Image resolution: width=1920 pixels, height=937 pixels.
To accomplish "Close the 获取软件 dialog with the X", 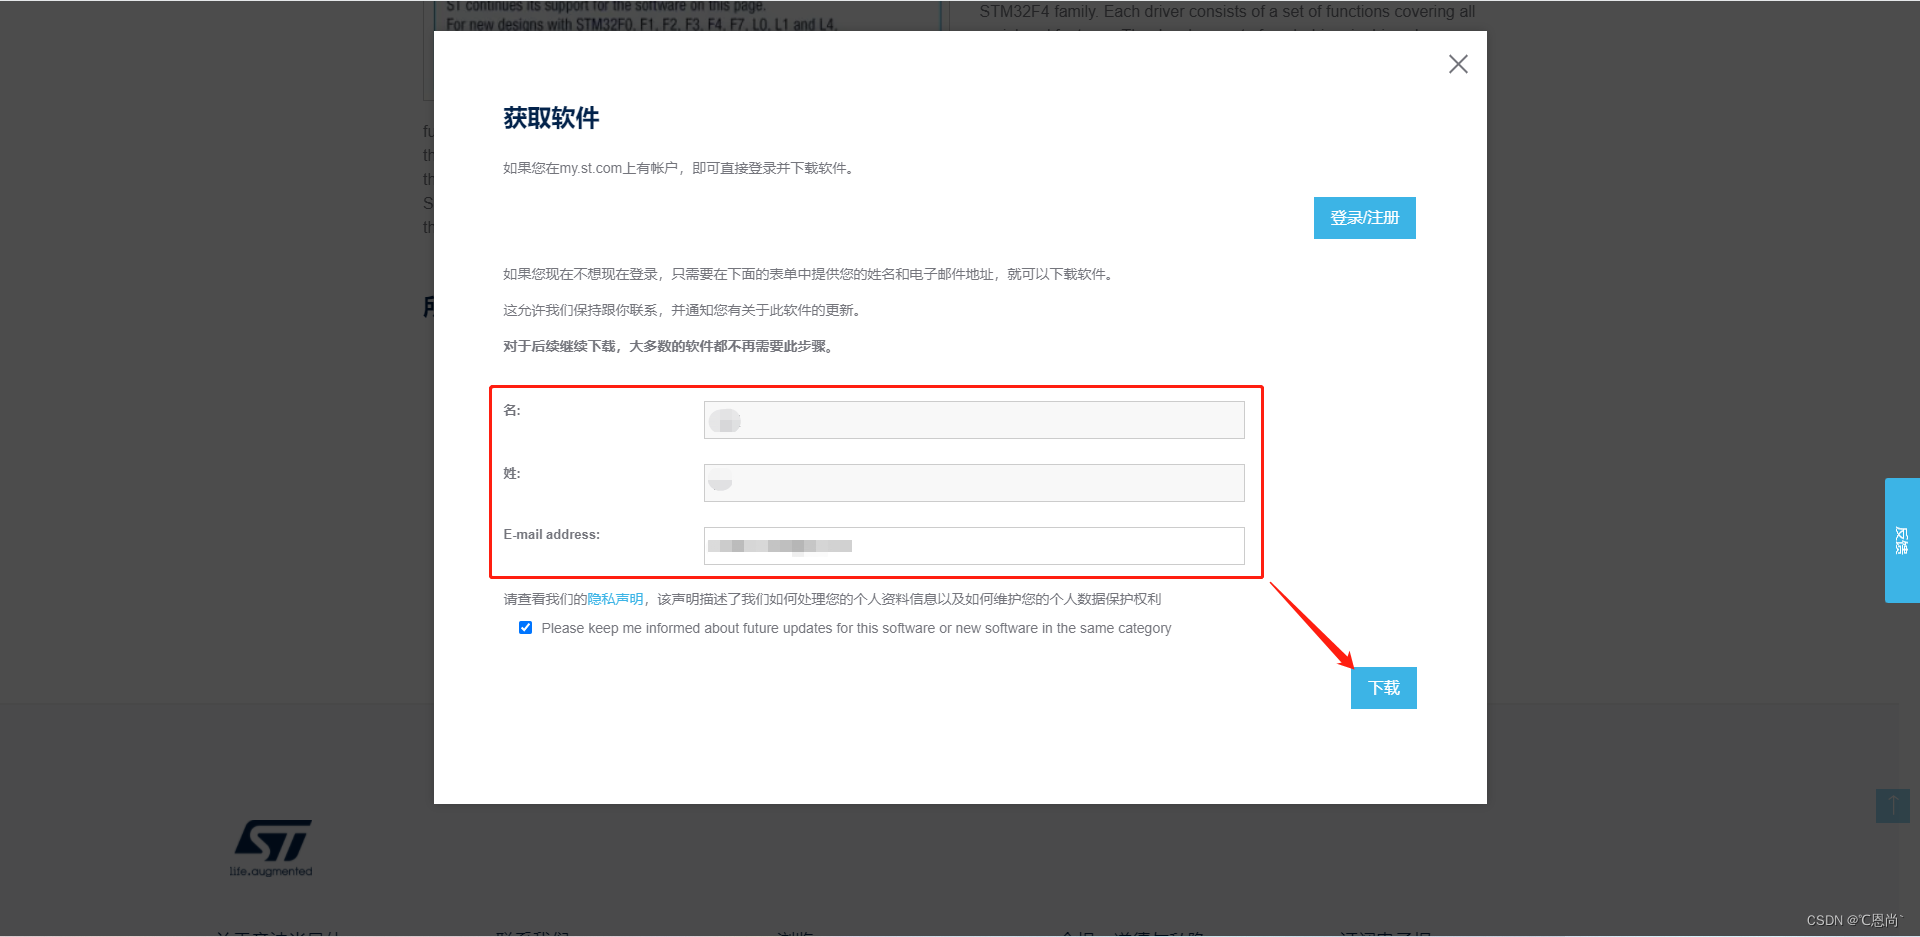I will pyautogui.click(x=1458, y=64).
